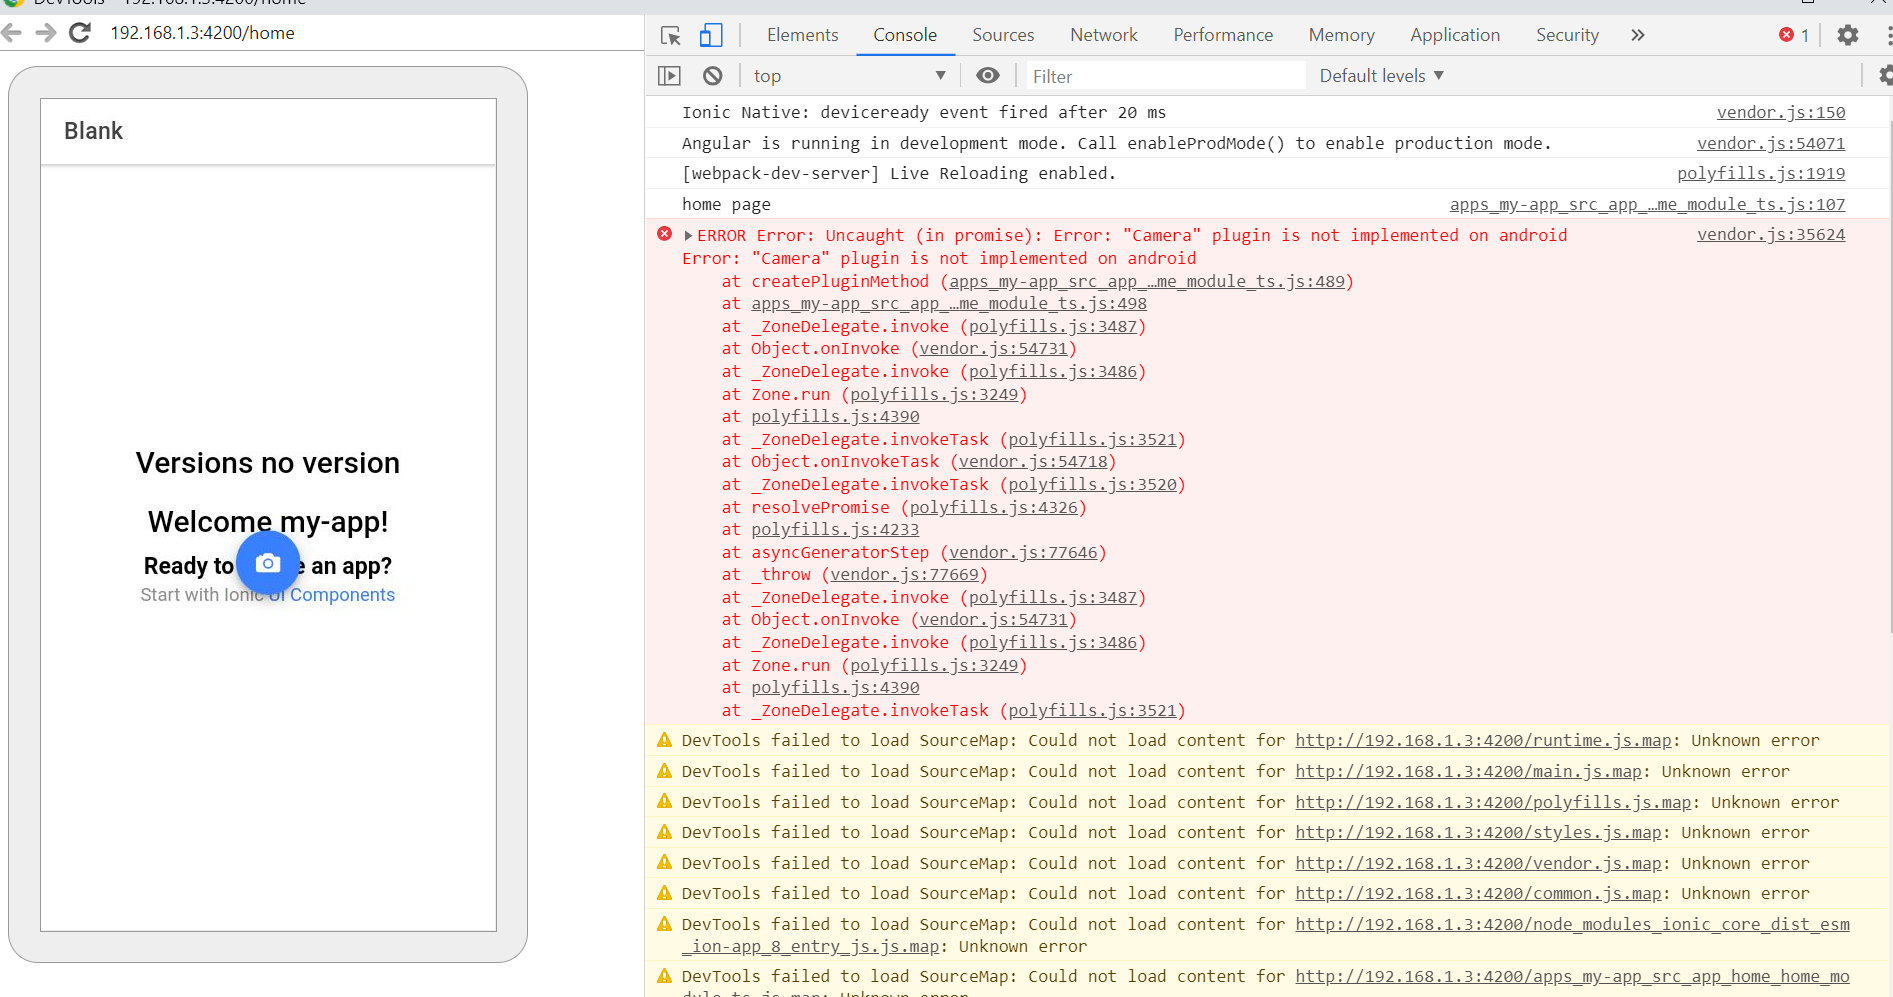Click the red error icon beside the ERROR entry
The image size is (1893, 997).
(665, 234)
